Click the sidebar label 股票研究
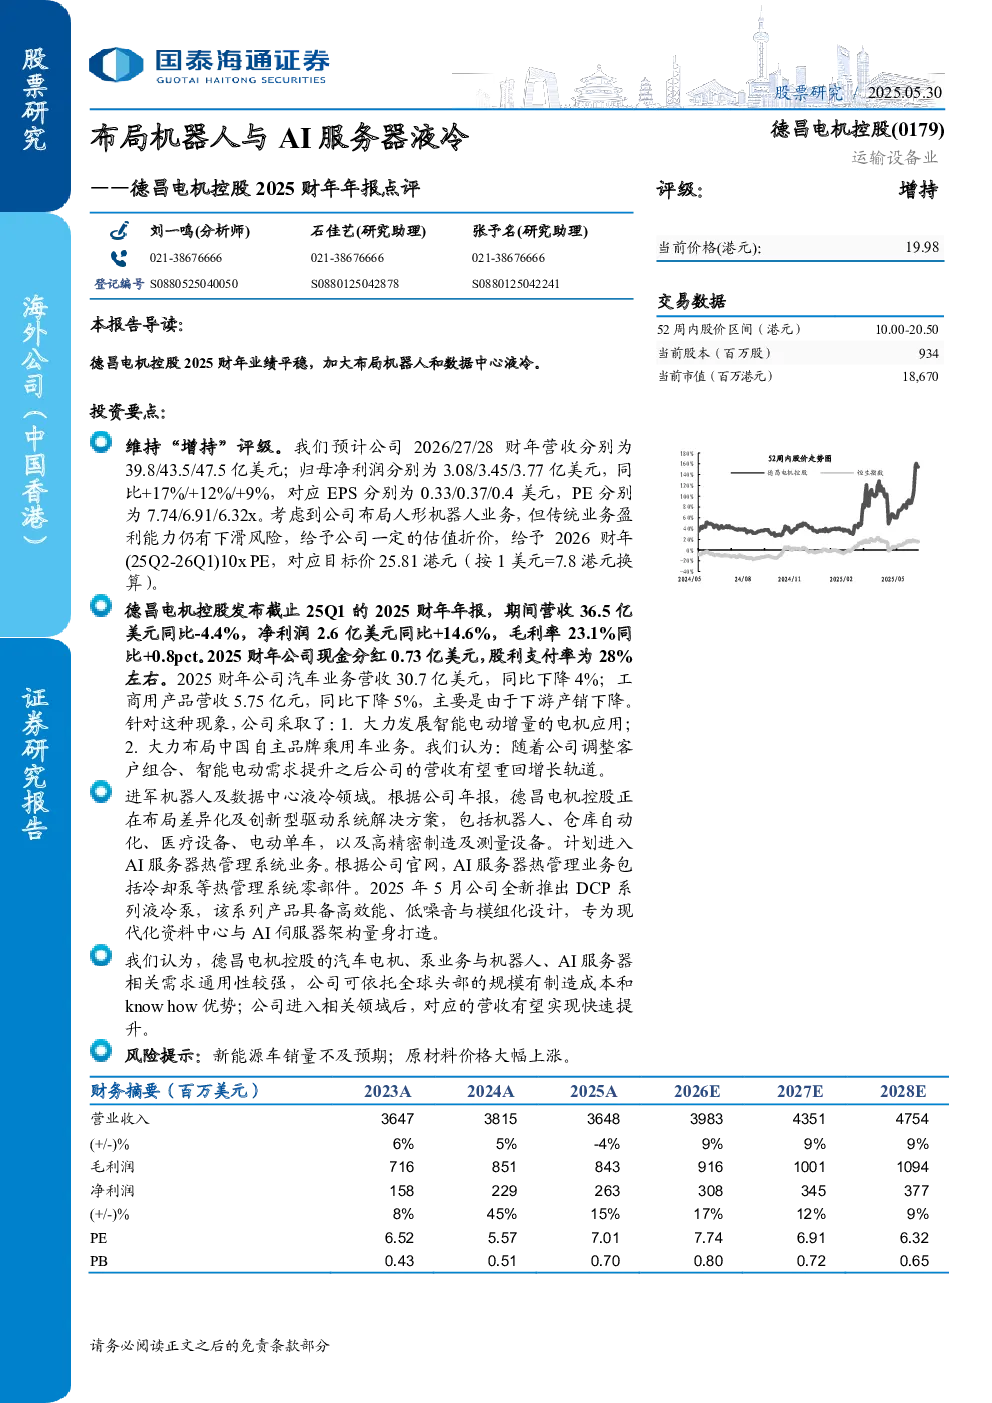The width and height of the screenshot is (992, 1403). point(35,99)
